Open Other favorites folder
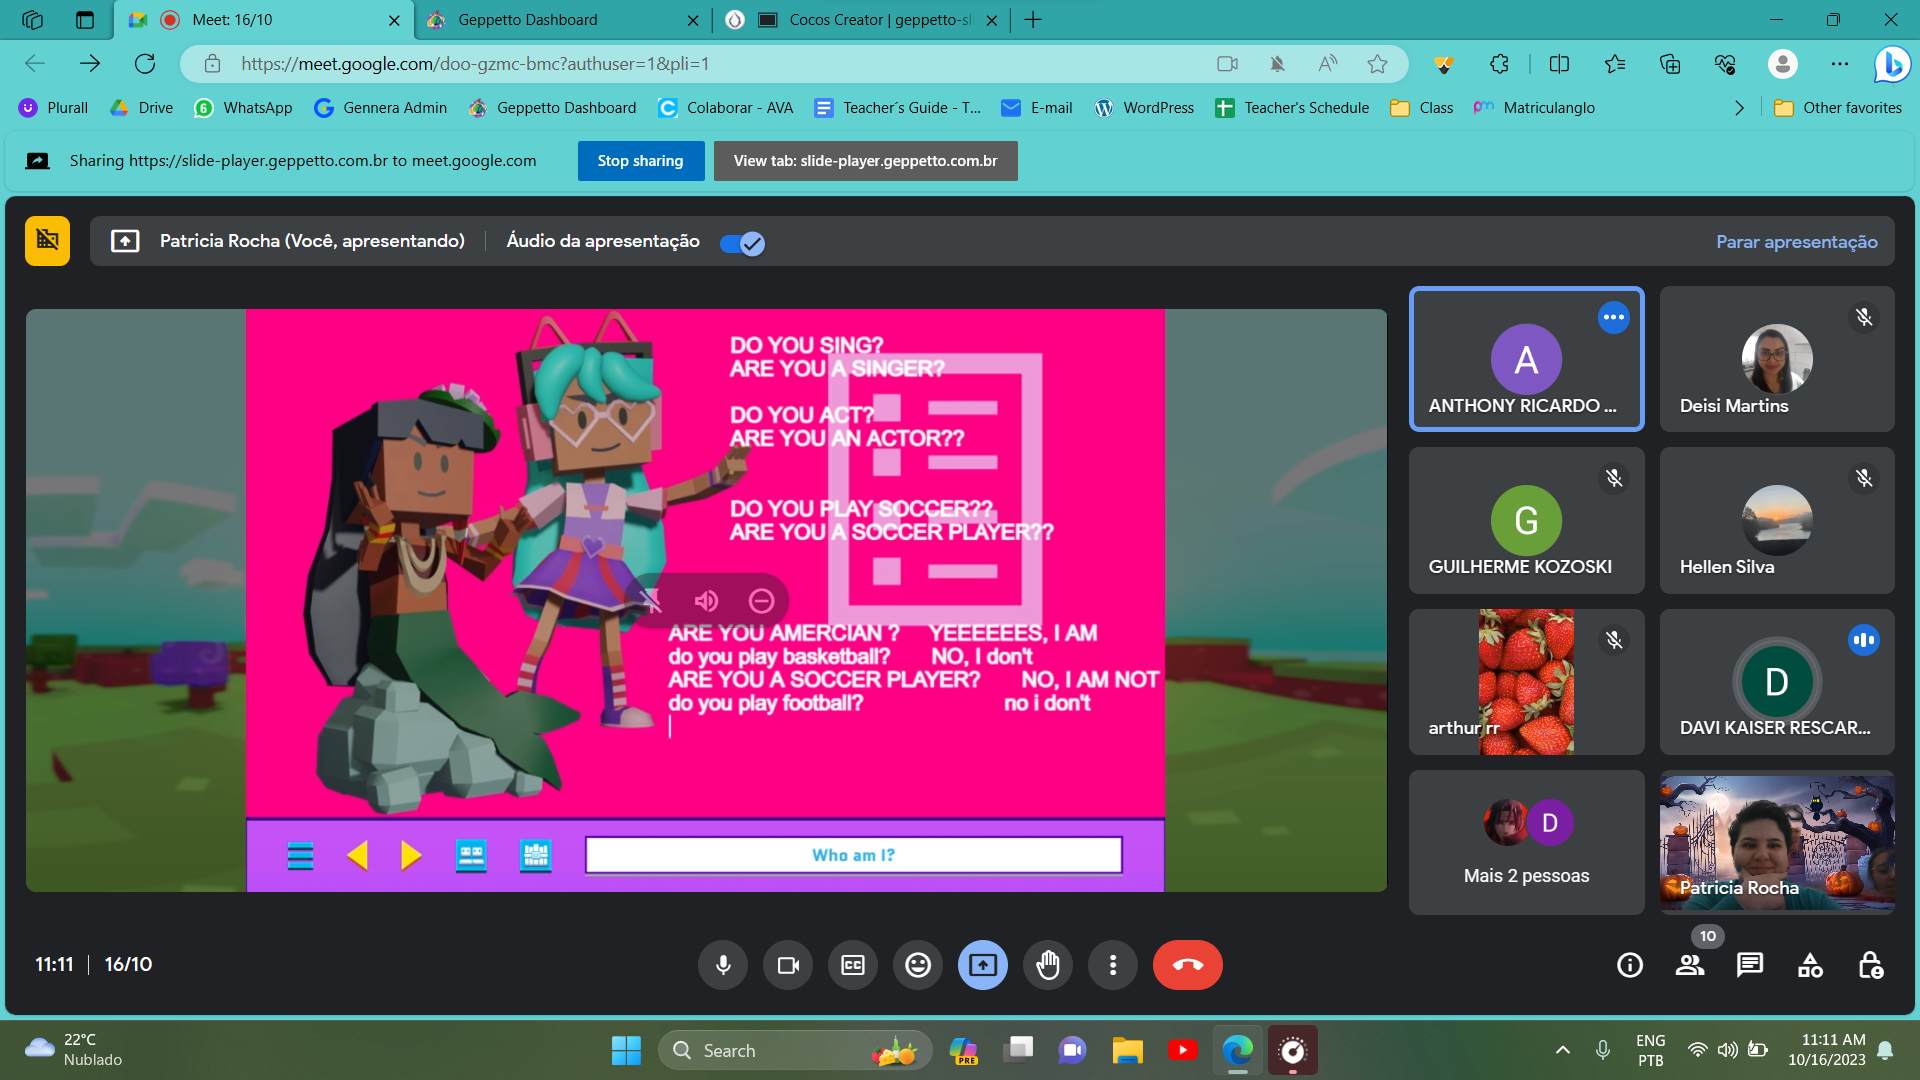 point(1838,108)
